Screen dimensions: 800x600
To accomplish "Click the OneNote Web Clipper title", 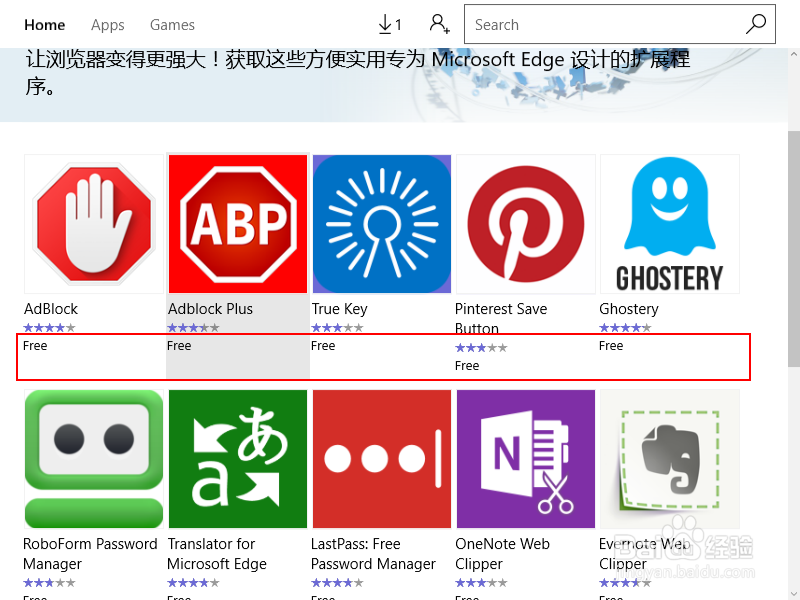I will tap(502, 554).
